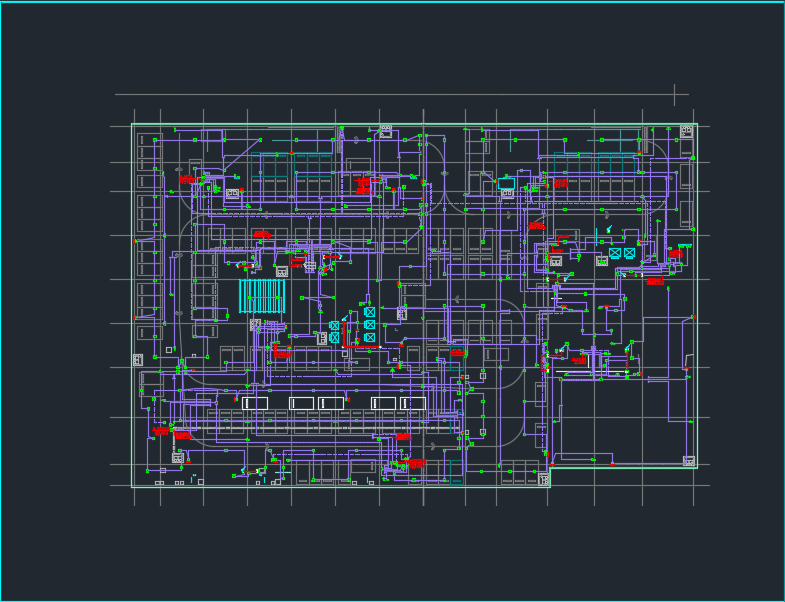Select the leftmost white rectangle in the row of five
Screen dimensions: 785x602
pos(255,403)
